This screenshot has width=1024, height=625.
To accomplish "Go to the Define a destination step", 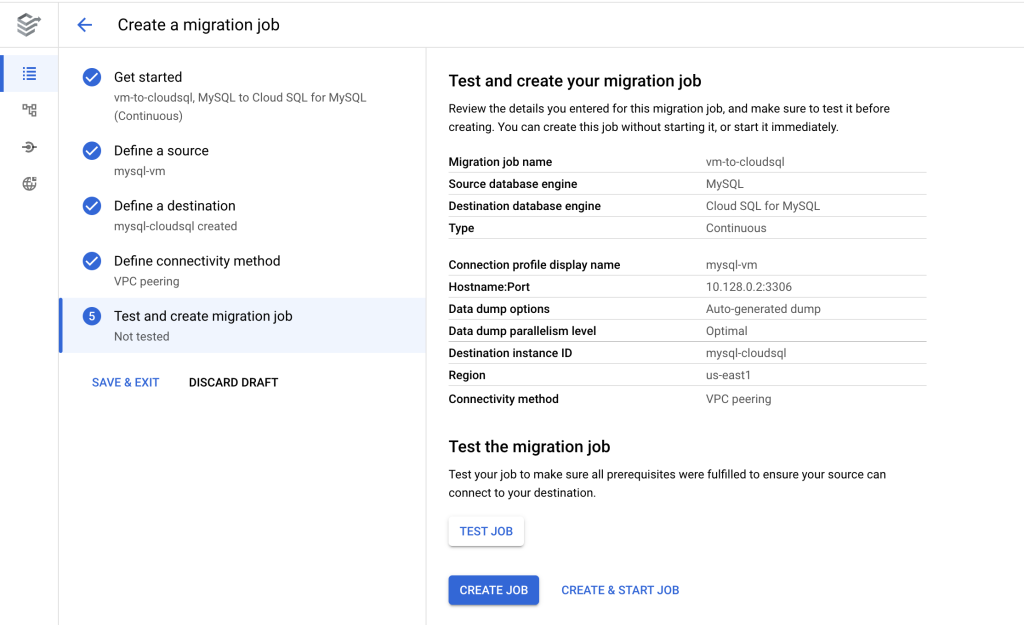I will [x=174, y=206].
